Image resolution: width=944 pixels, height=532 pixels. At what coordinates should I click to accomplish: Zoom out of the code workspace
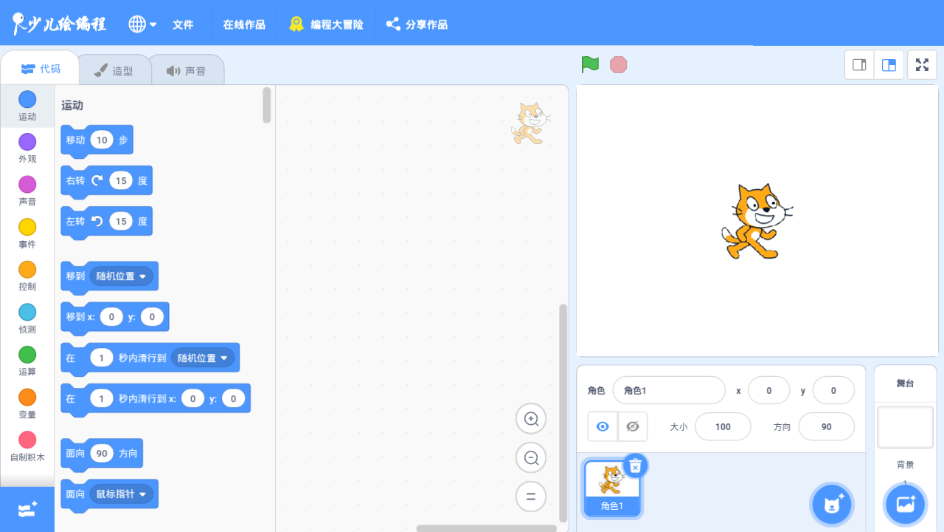coord(531,458)
